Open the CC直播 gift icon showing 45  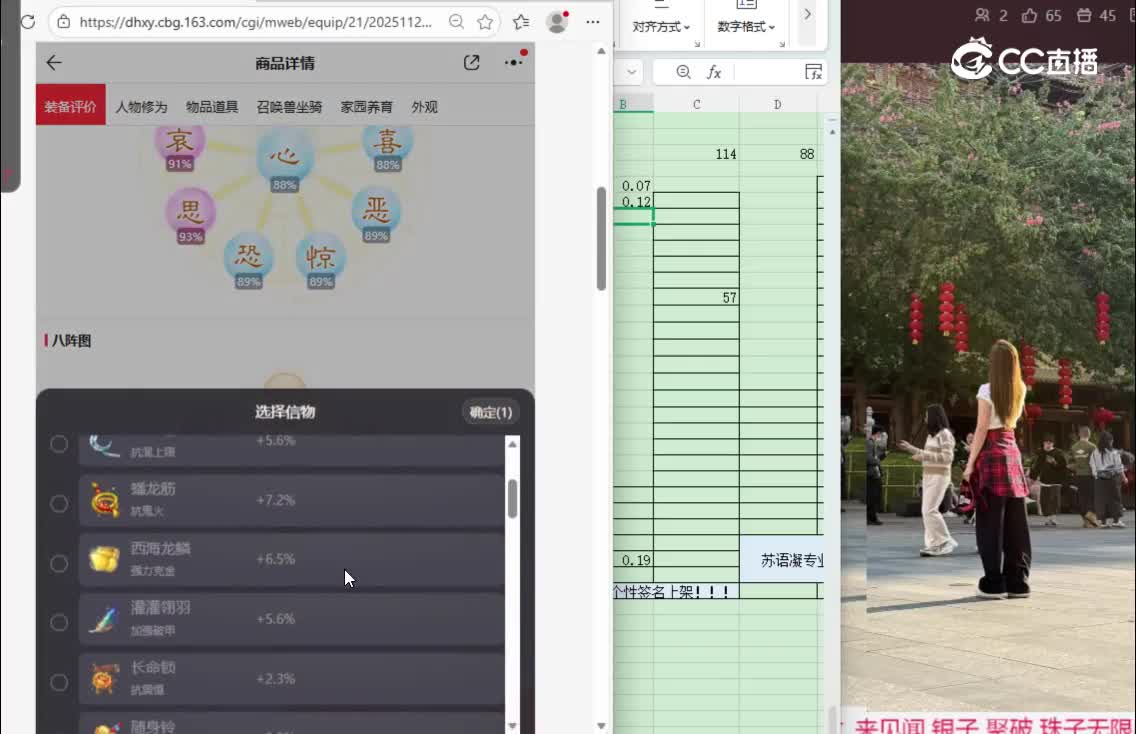coord(1084,15)
